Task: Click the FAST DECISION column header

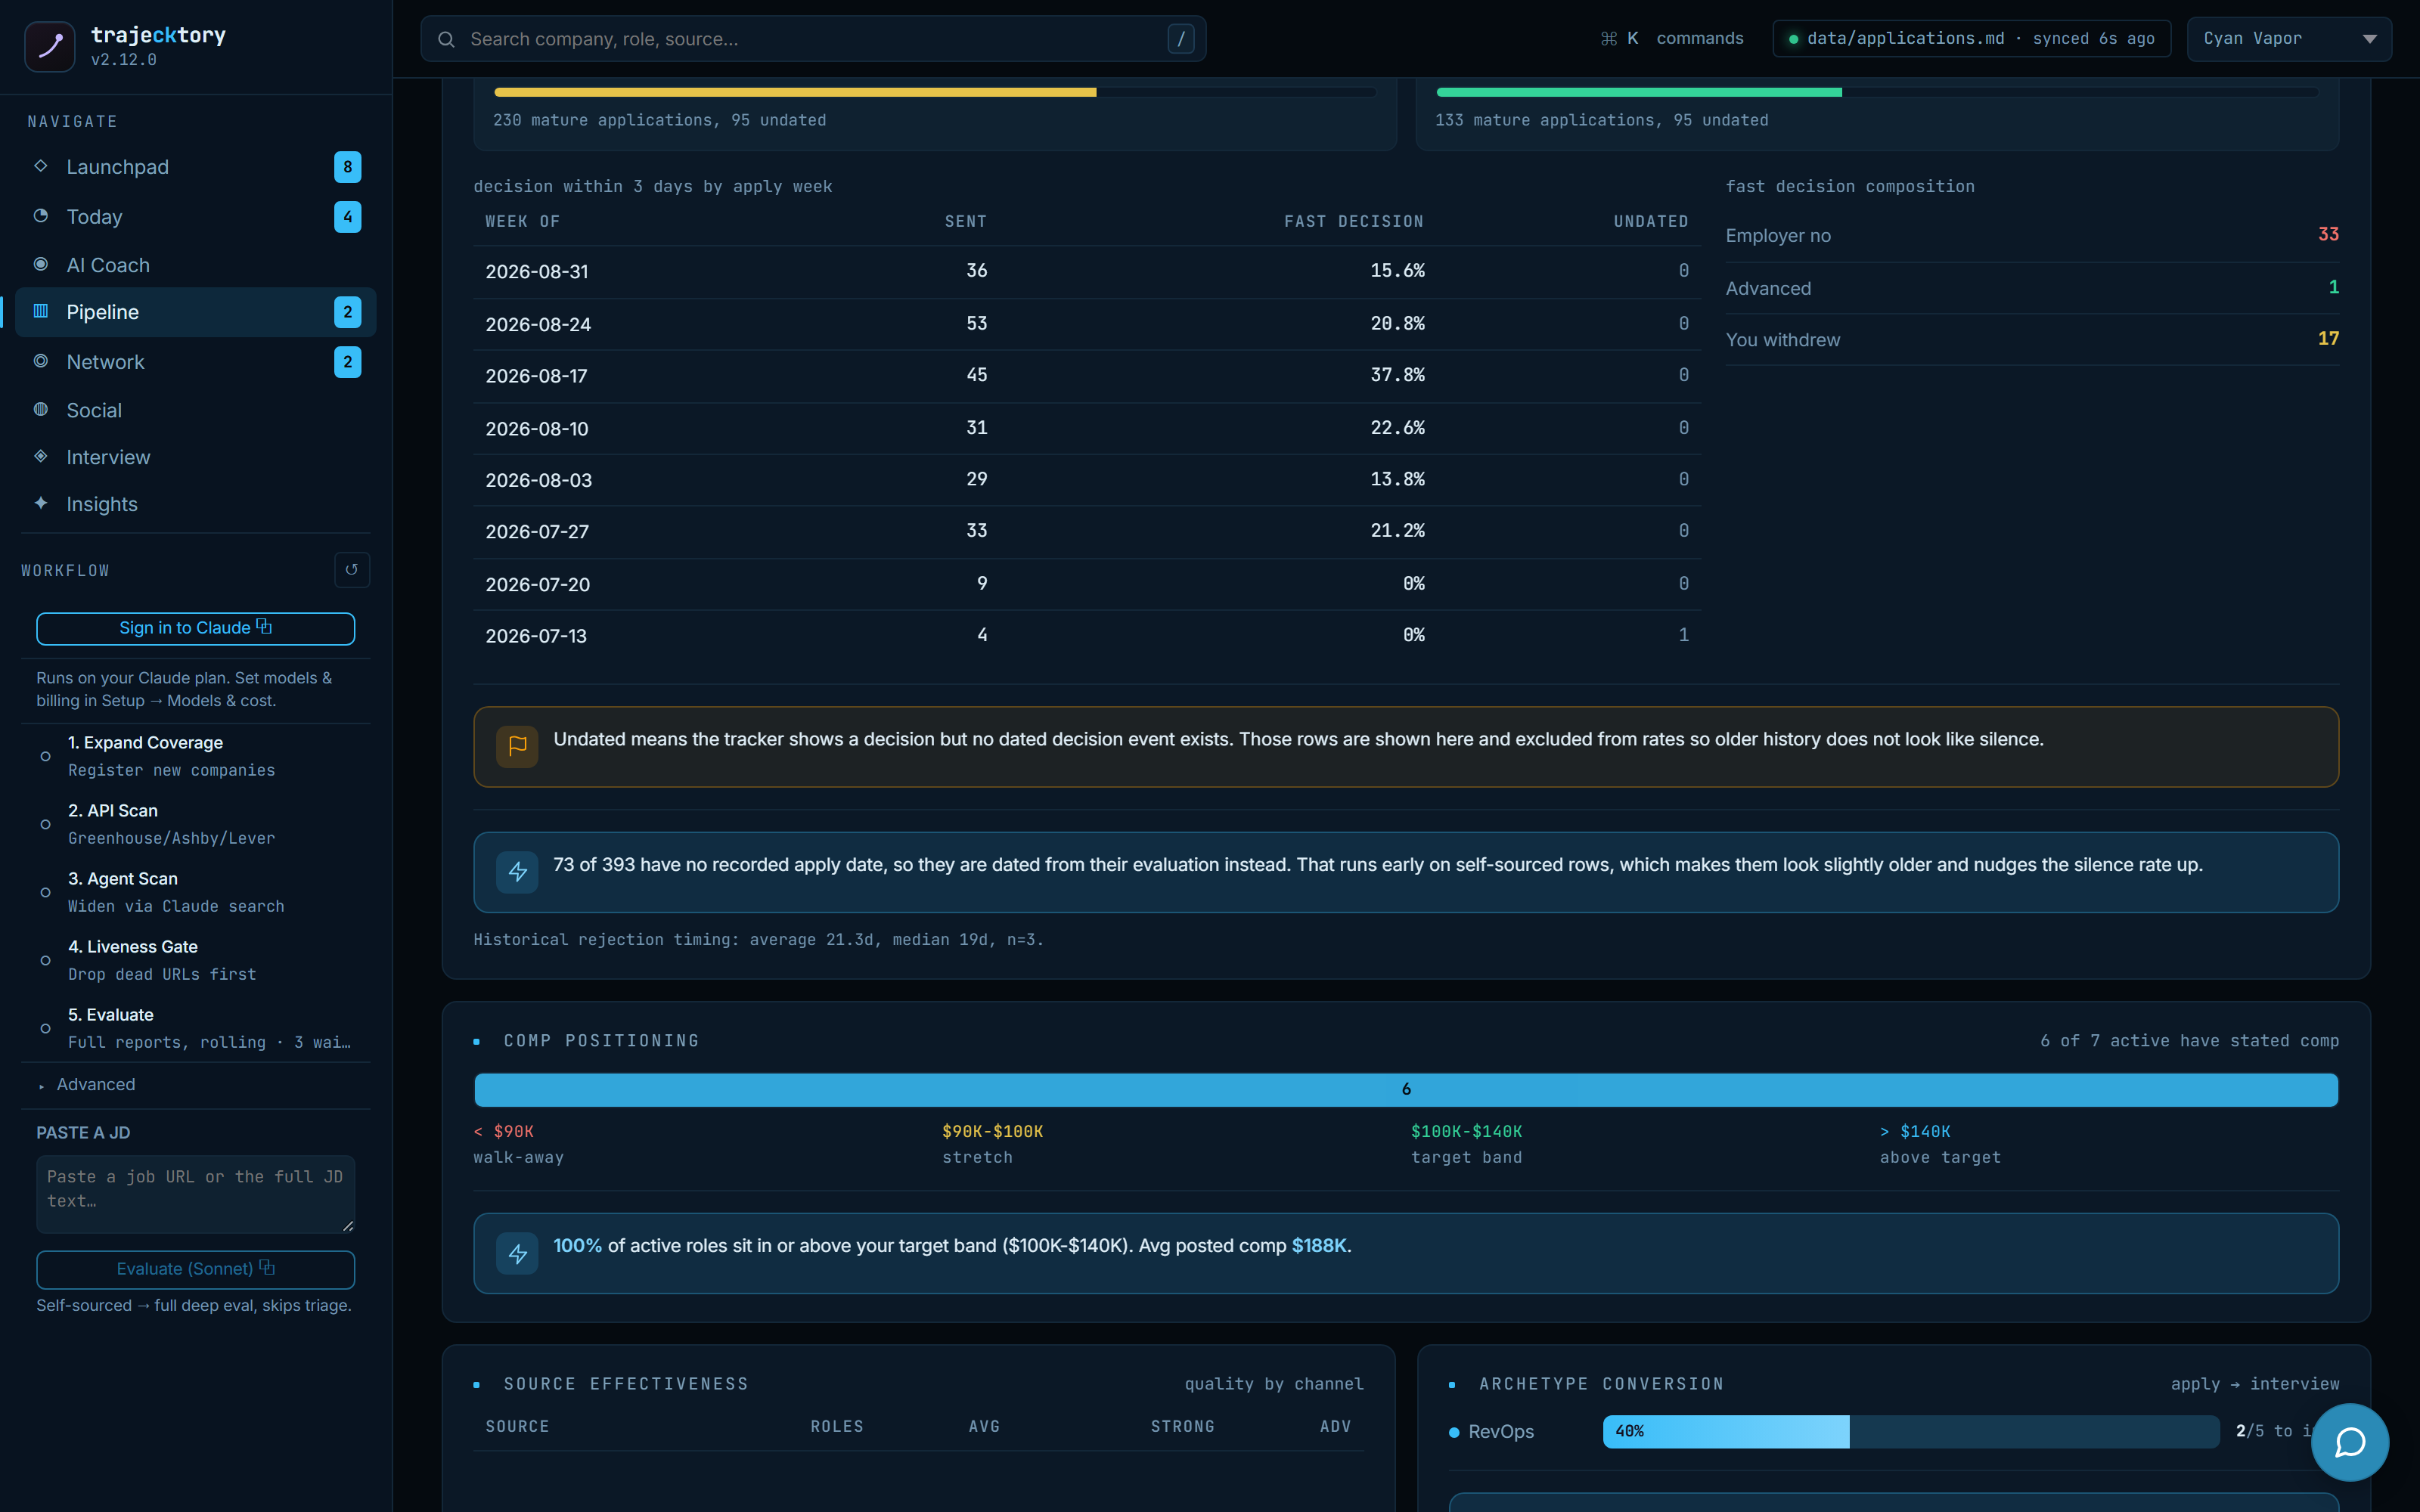Action: (x=1354, y=221)
